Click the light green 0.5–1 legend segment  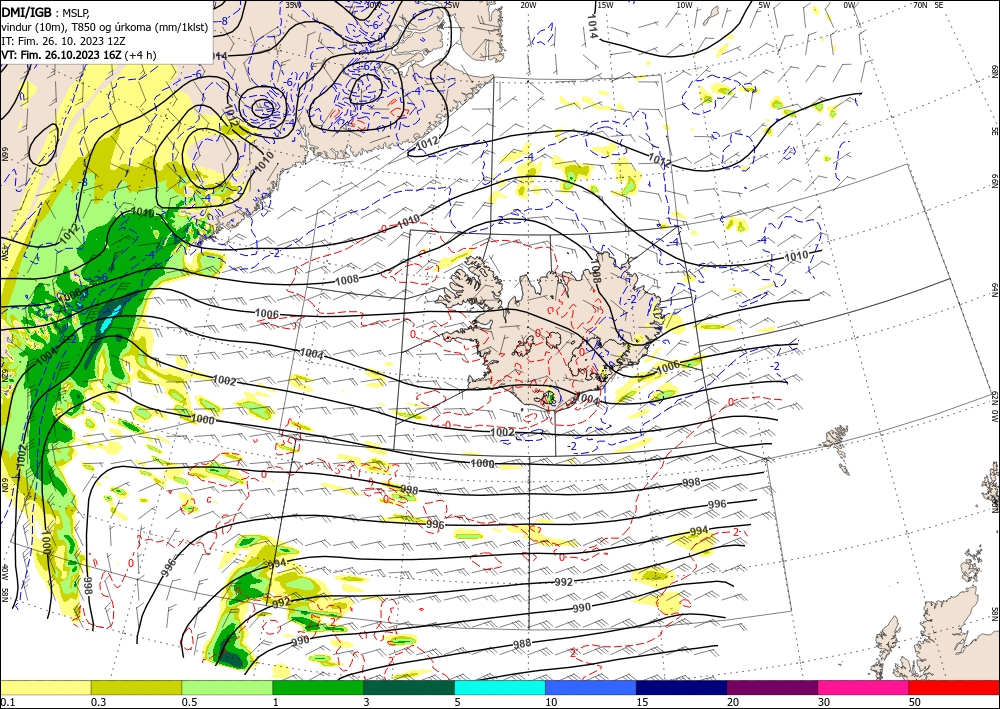tap(227, 687)
